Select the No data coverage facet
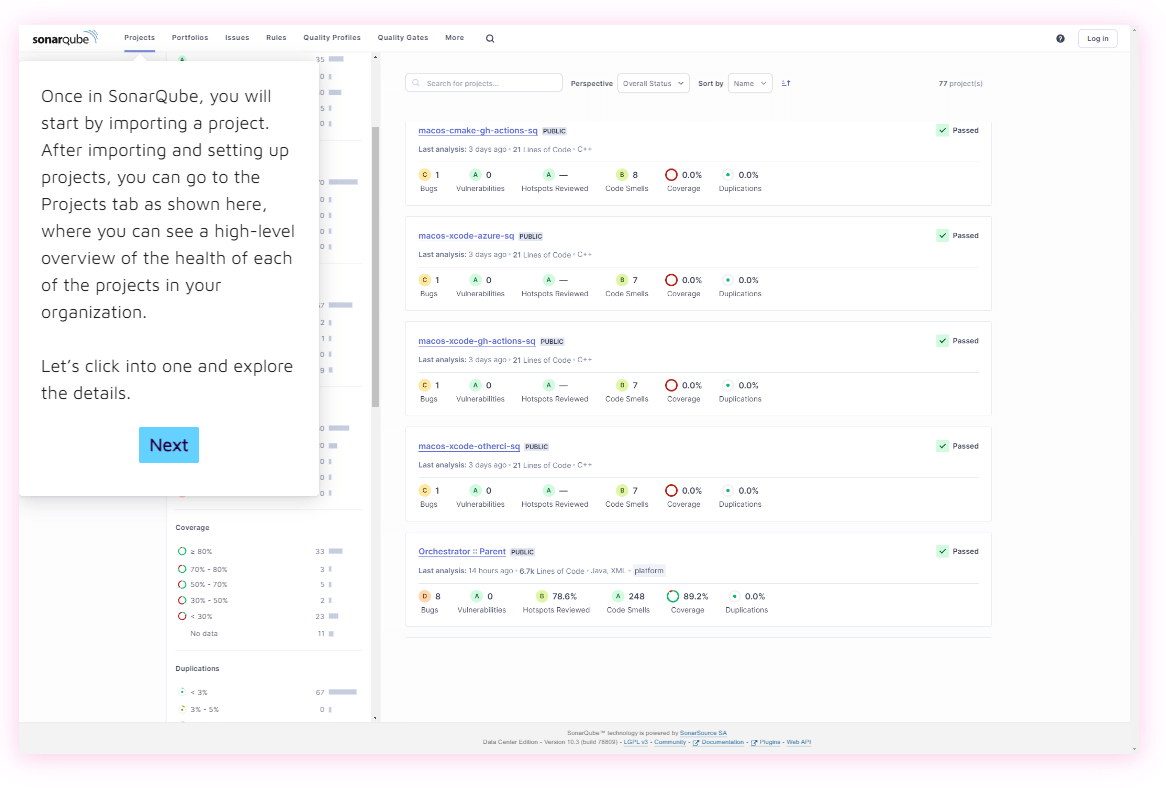The width and height of the screenshot is (1166, 788). click(203, 633)
